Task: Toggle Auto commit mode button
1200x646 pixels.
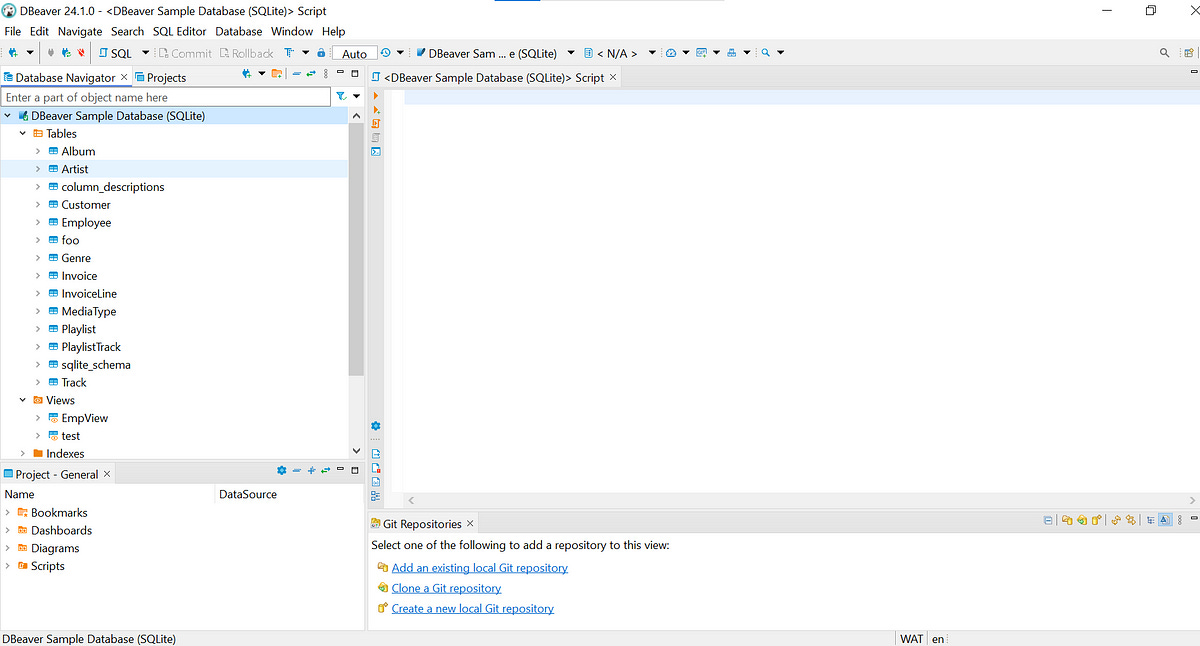Action: coord(354,53)
